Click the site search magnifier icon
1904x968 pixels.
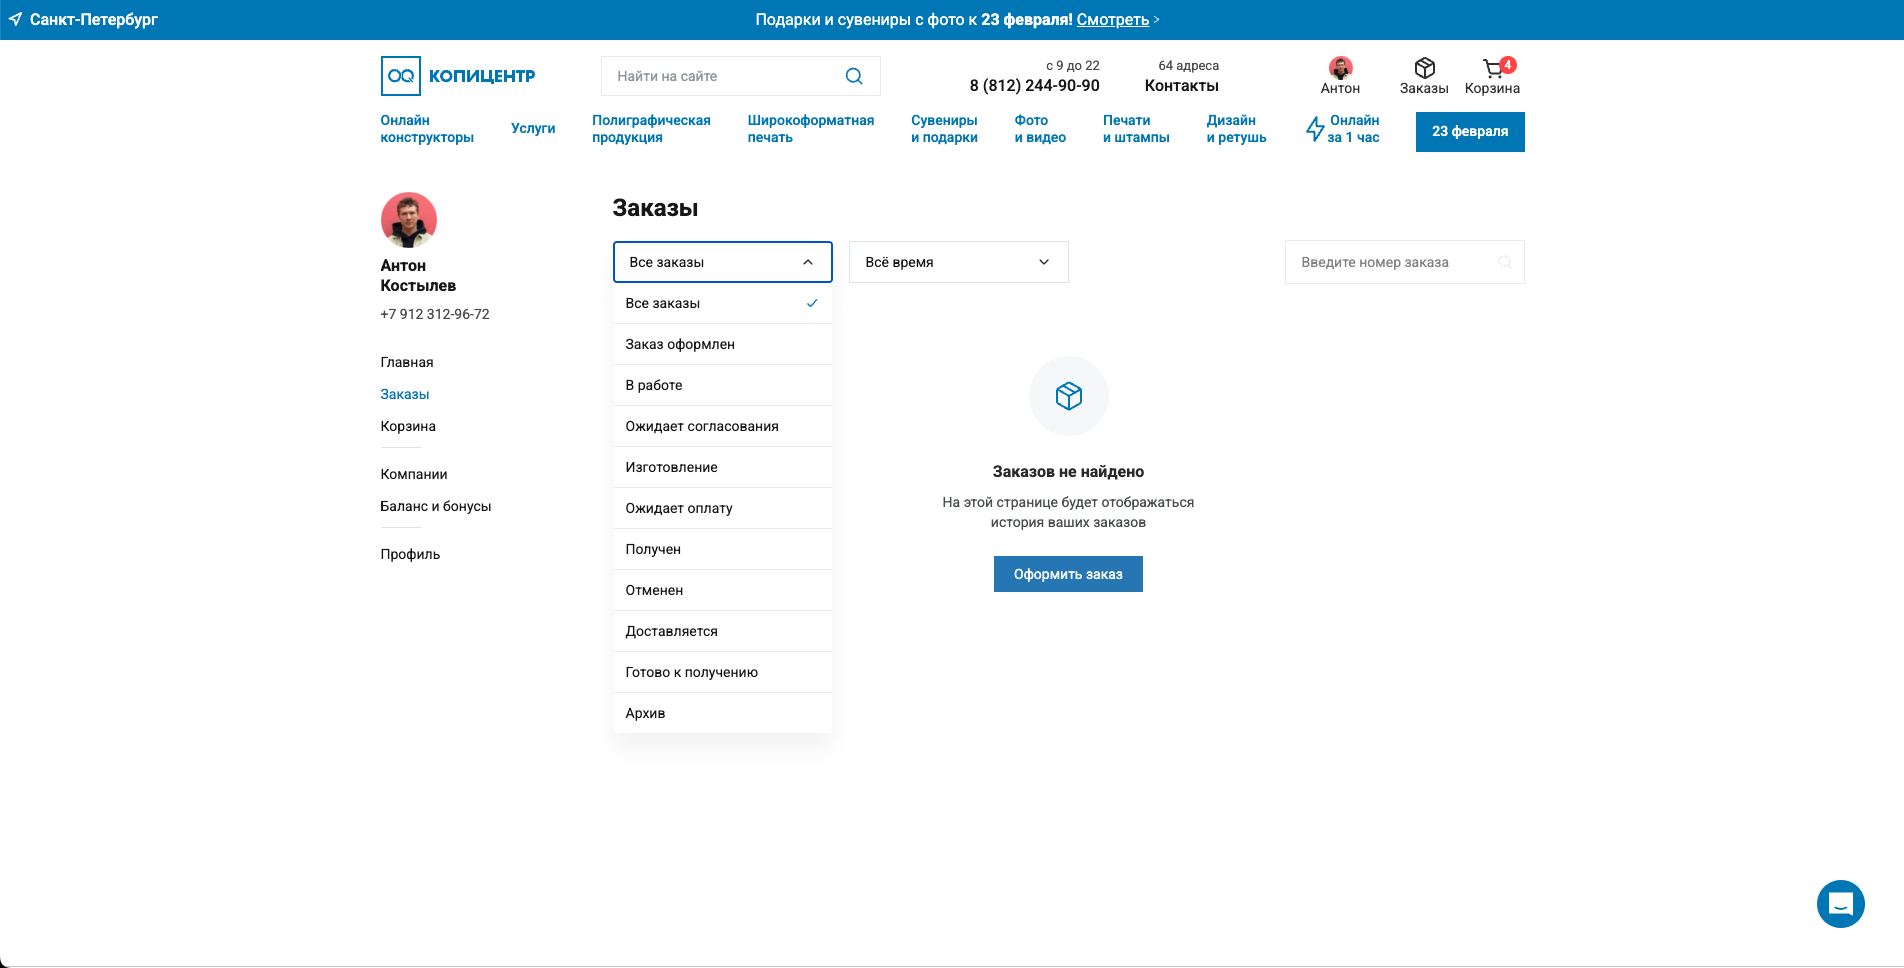[854, 76]
